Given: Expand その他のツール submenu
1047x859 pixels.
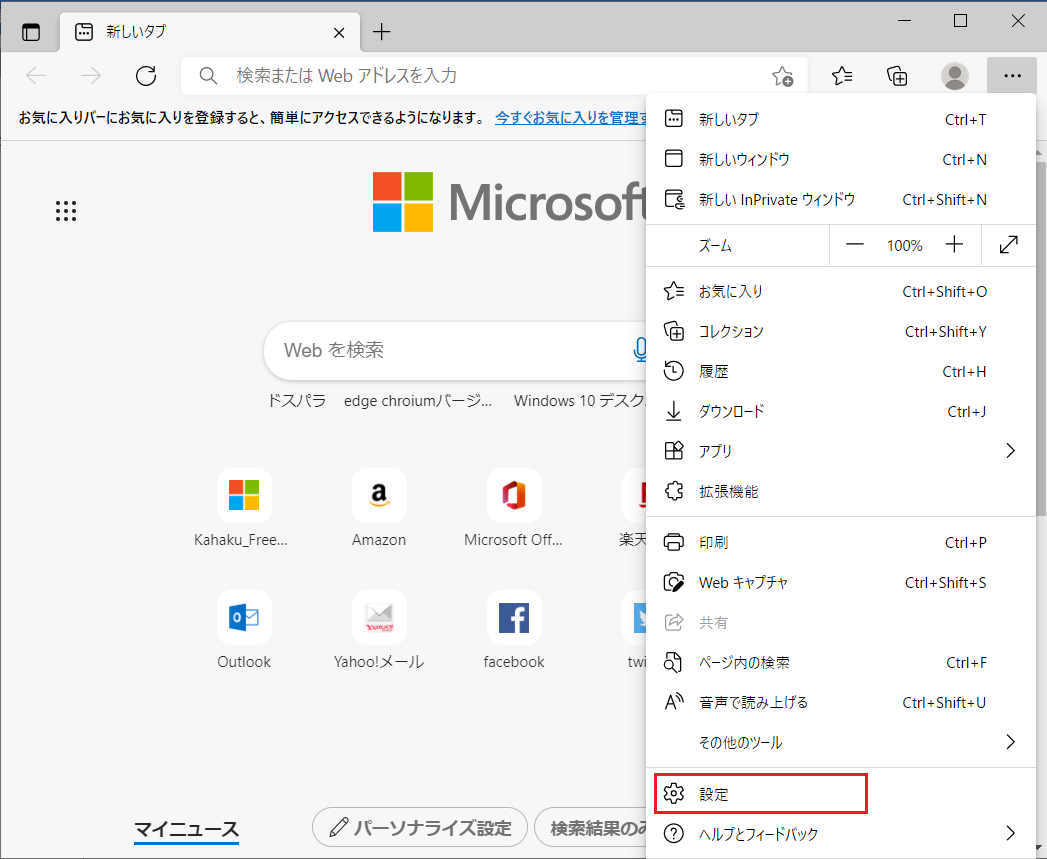Looking at the screenshot, I should tap(841, 742).
